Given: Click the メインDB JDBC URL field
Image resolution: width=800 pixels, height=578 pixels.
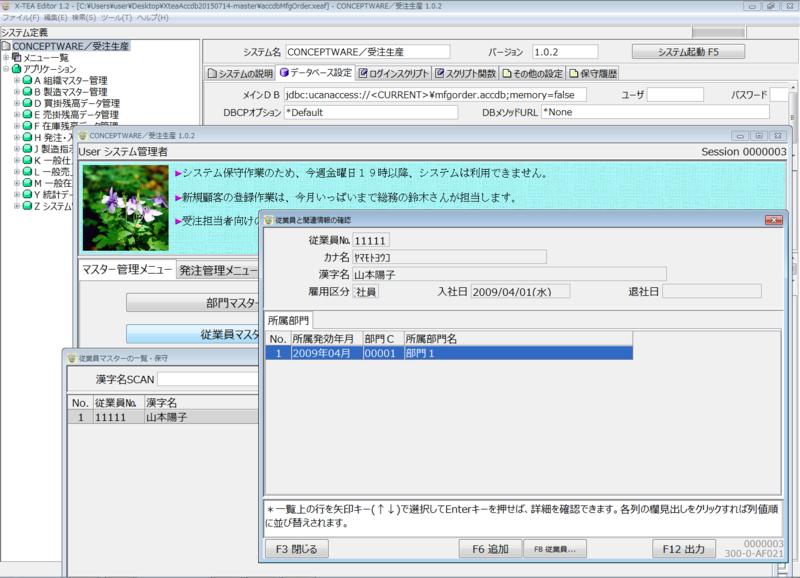Looking at the screenshot, I should 435,95.
